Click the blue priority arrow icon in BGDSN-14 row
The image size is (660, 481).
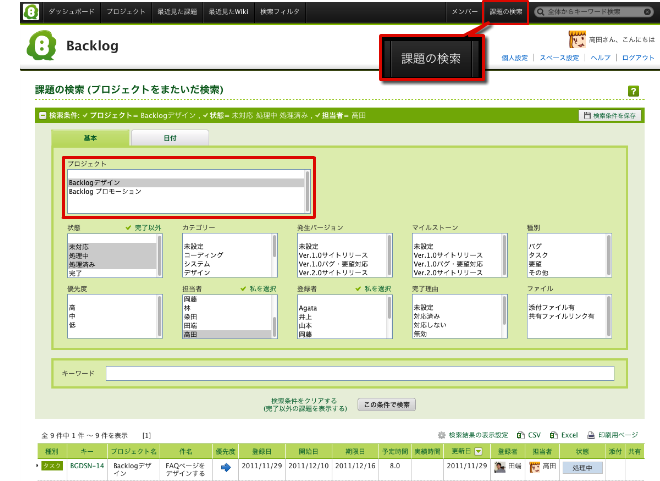226,467
